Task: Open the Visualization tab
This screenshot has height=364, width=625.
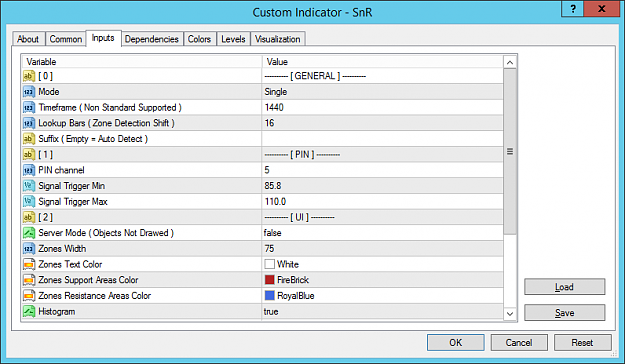Action: [277, 39]
